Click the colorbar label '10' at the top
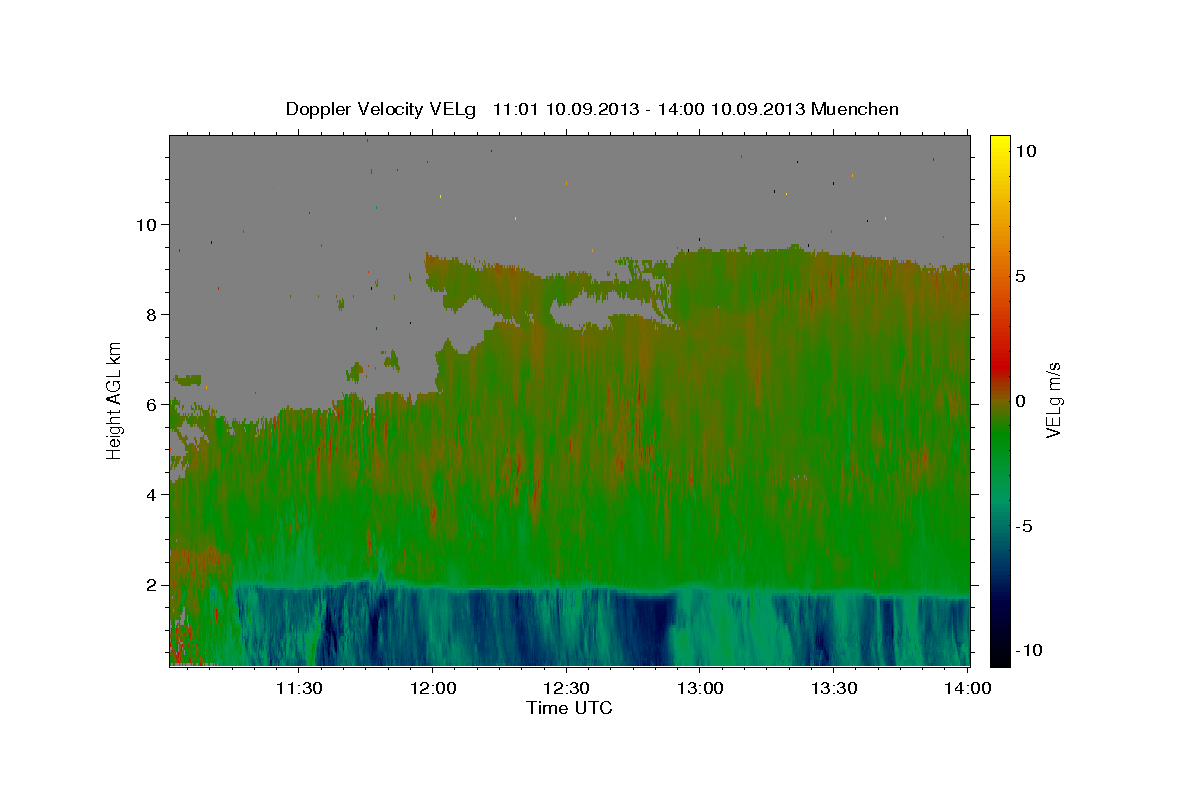Image resolution: width=1200 pixels, height=800 pixels. 1025,151
